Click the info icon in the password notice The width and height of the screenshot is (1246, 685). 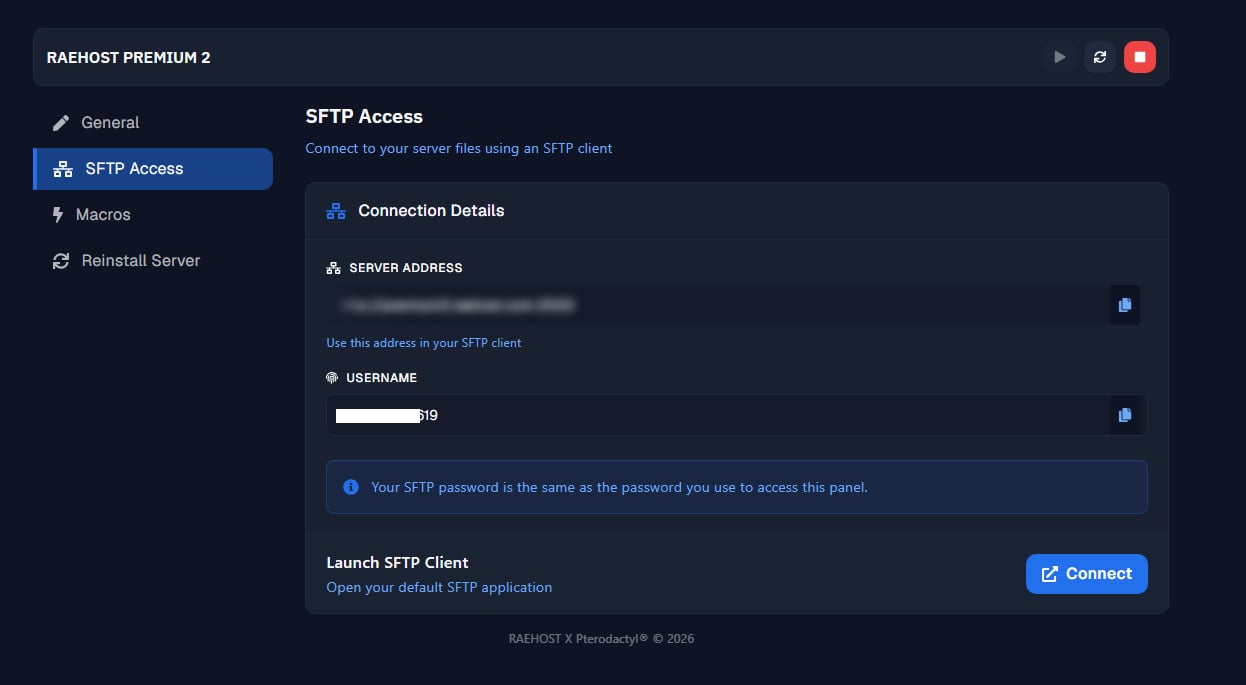tap(351, 487)
